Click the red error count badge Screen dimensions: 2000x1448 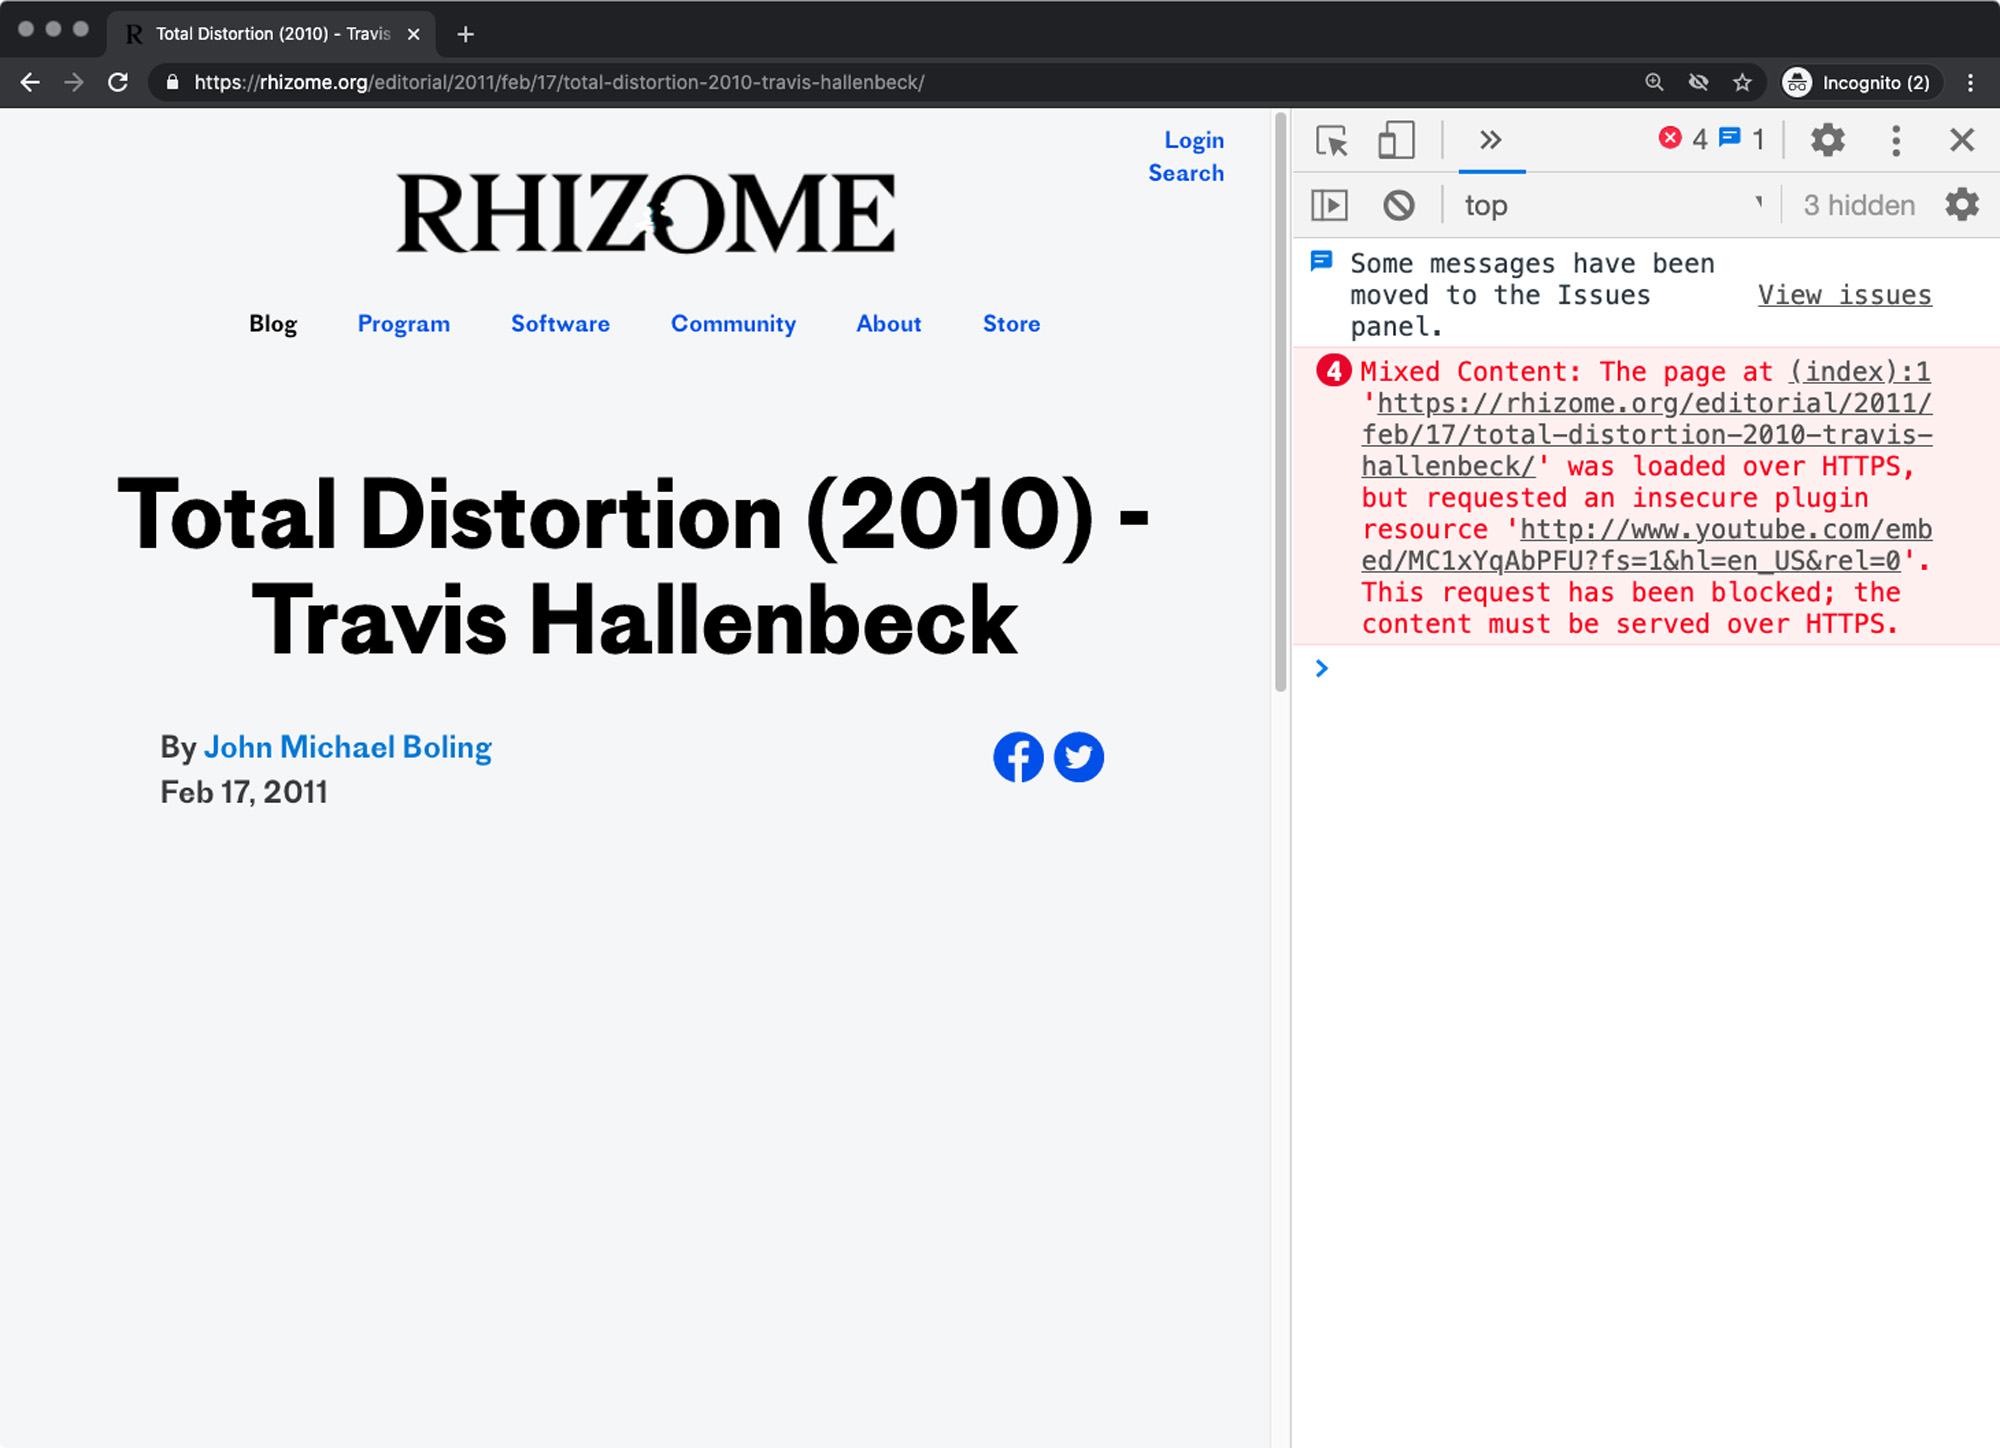(x=1682, y=139)
